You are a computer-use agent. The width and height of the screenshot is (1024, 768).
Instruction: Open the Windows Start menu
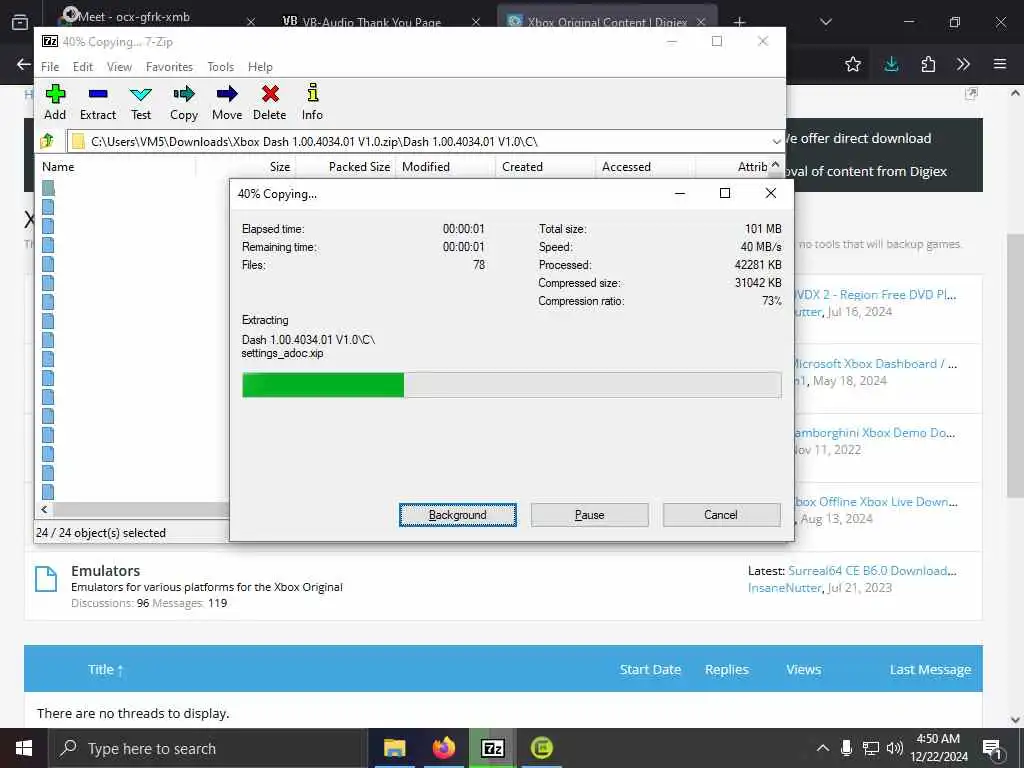24,748
